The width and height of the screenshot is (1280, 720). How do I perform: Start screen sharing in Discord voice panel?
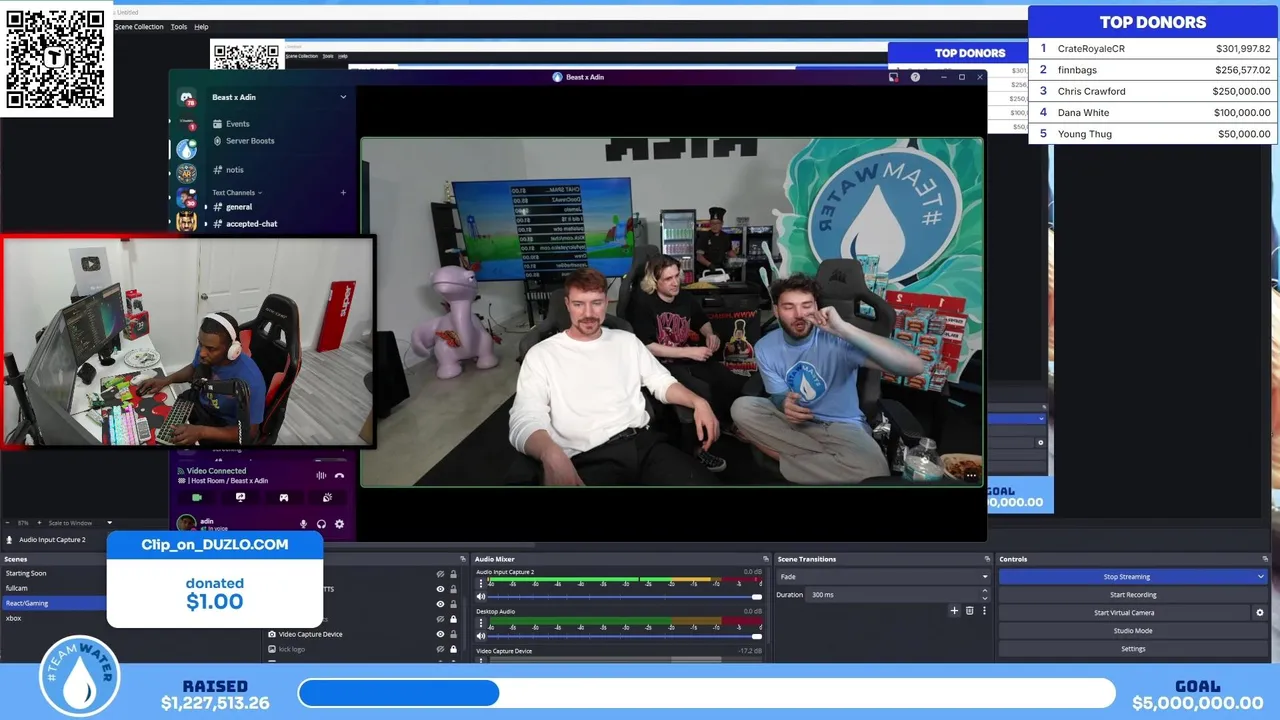tap(240, 497)
